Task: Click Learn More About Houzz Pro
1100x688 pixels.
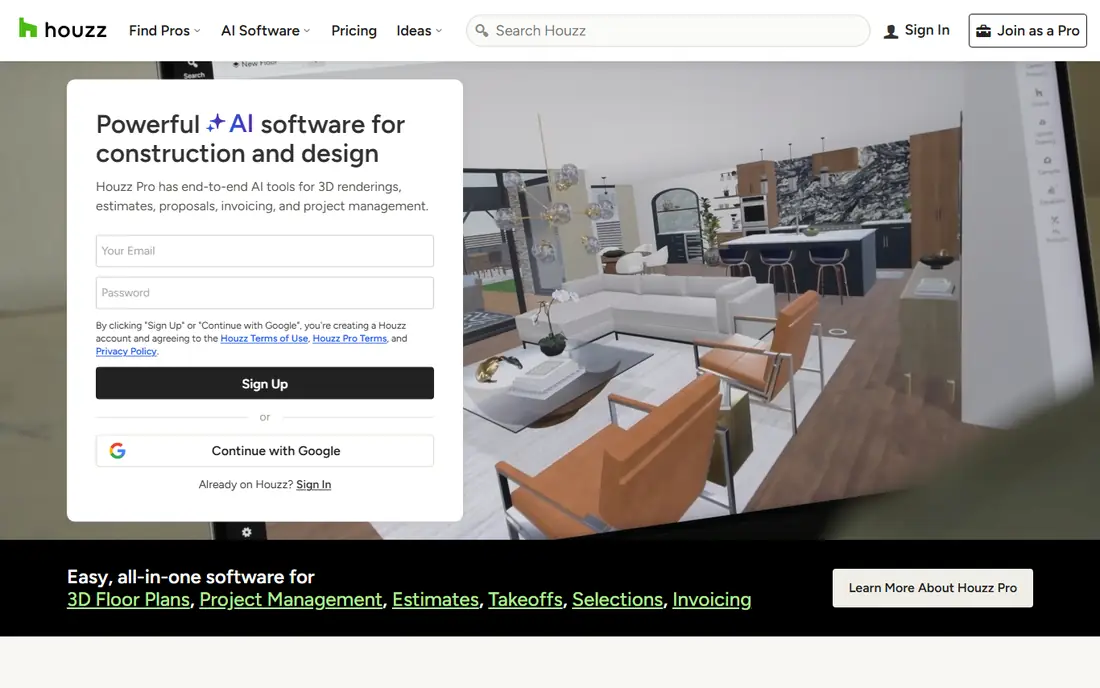Action: tap(932, 588)
